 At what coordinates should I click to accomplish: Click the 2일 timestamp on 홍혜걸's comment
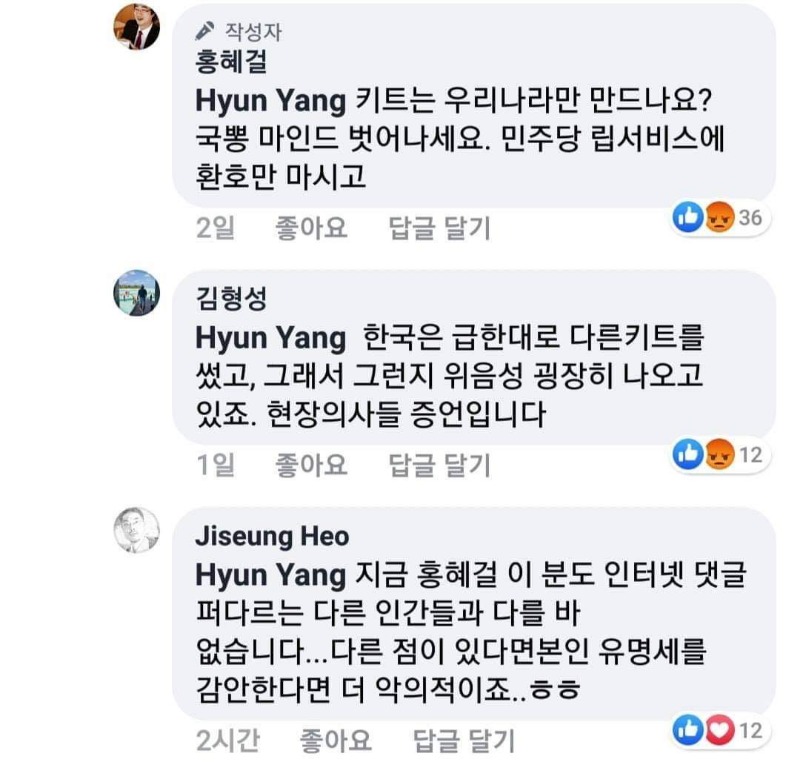pyautogui.click(x=214, y=228)
